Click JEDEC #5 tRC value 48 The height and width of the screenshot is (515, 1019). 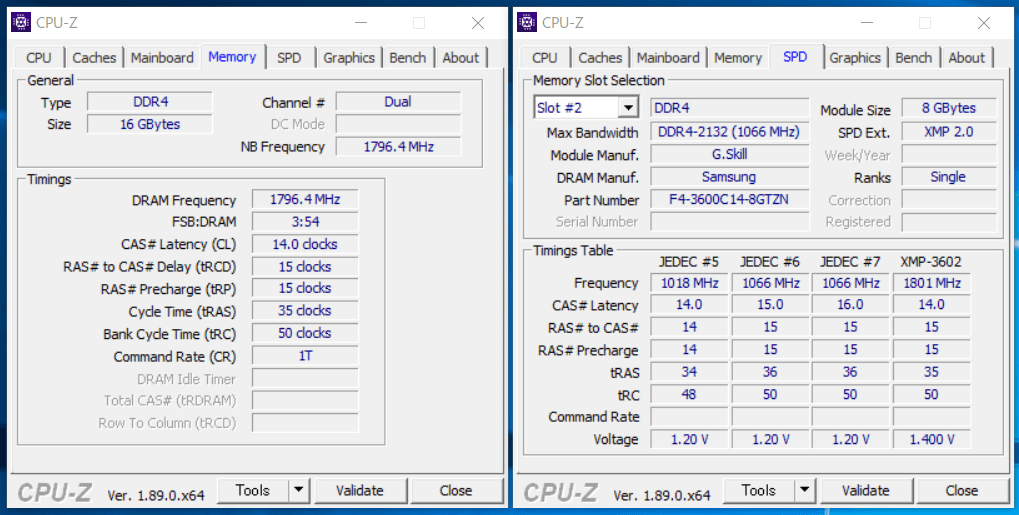click(689, 395)
